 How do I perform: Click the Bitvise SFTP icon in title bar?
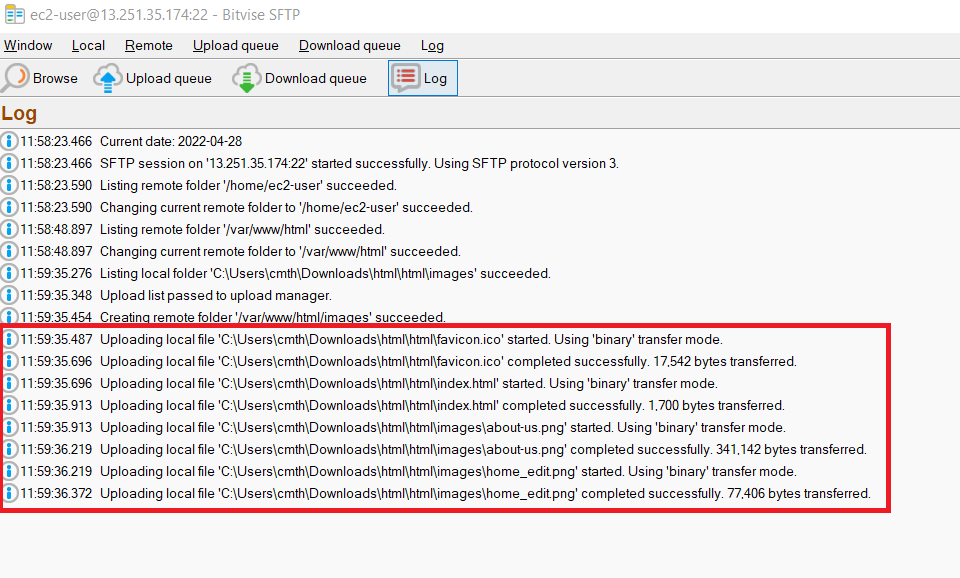(14, 14)
